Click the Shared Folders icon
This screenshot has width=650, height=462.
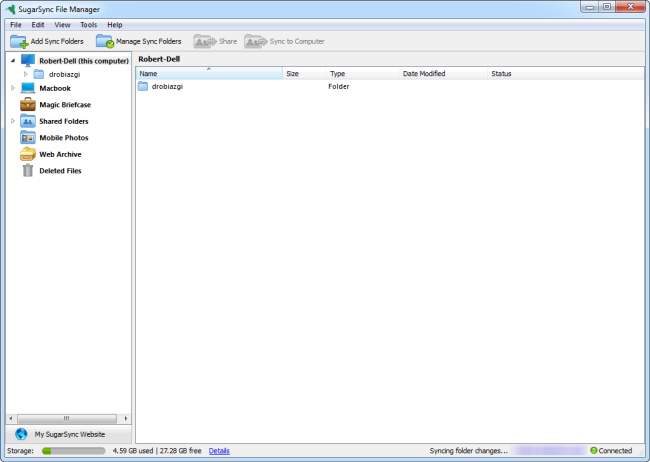(x=28, y=121)
